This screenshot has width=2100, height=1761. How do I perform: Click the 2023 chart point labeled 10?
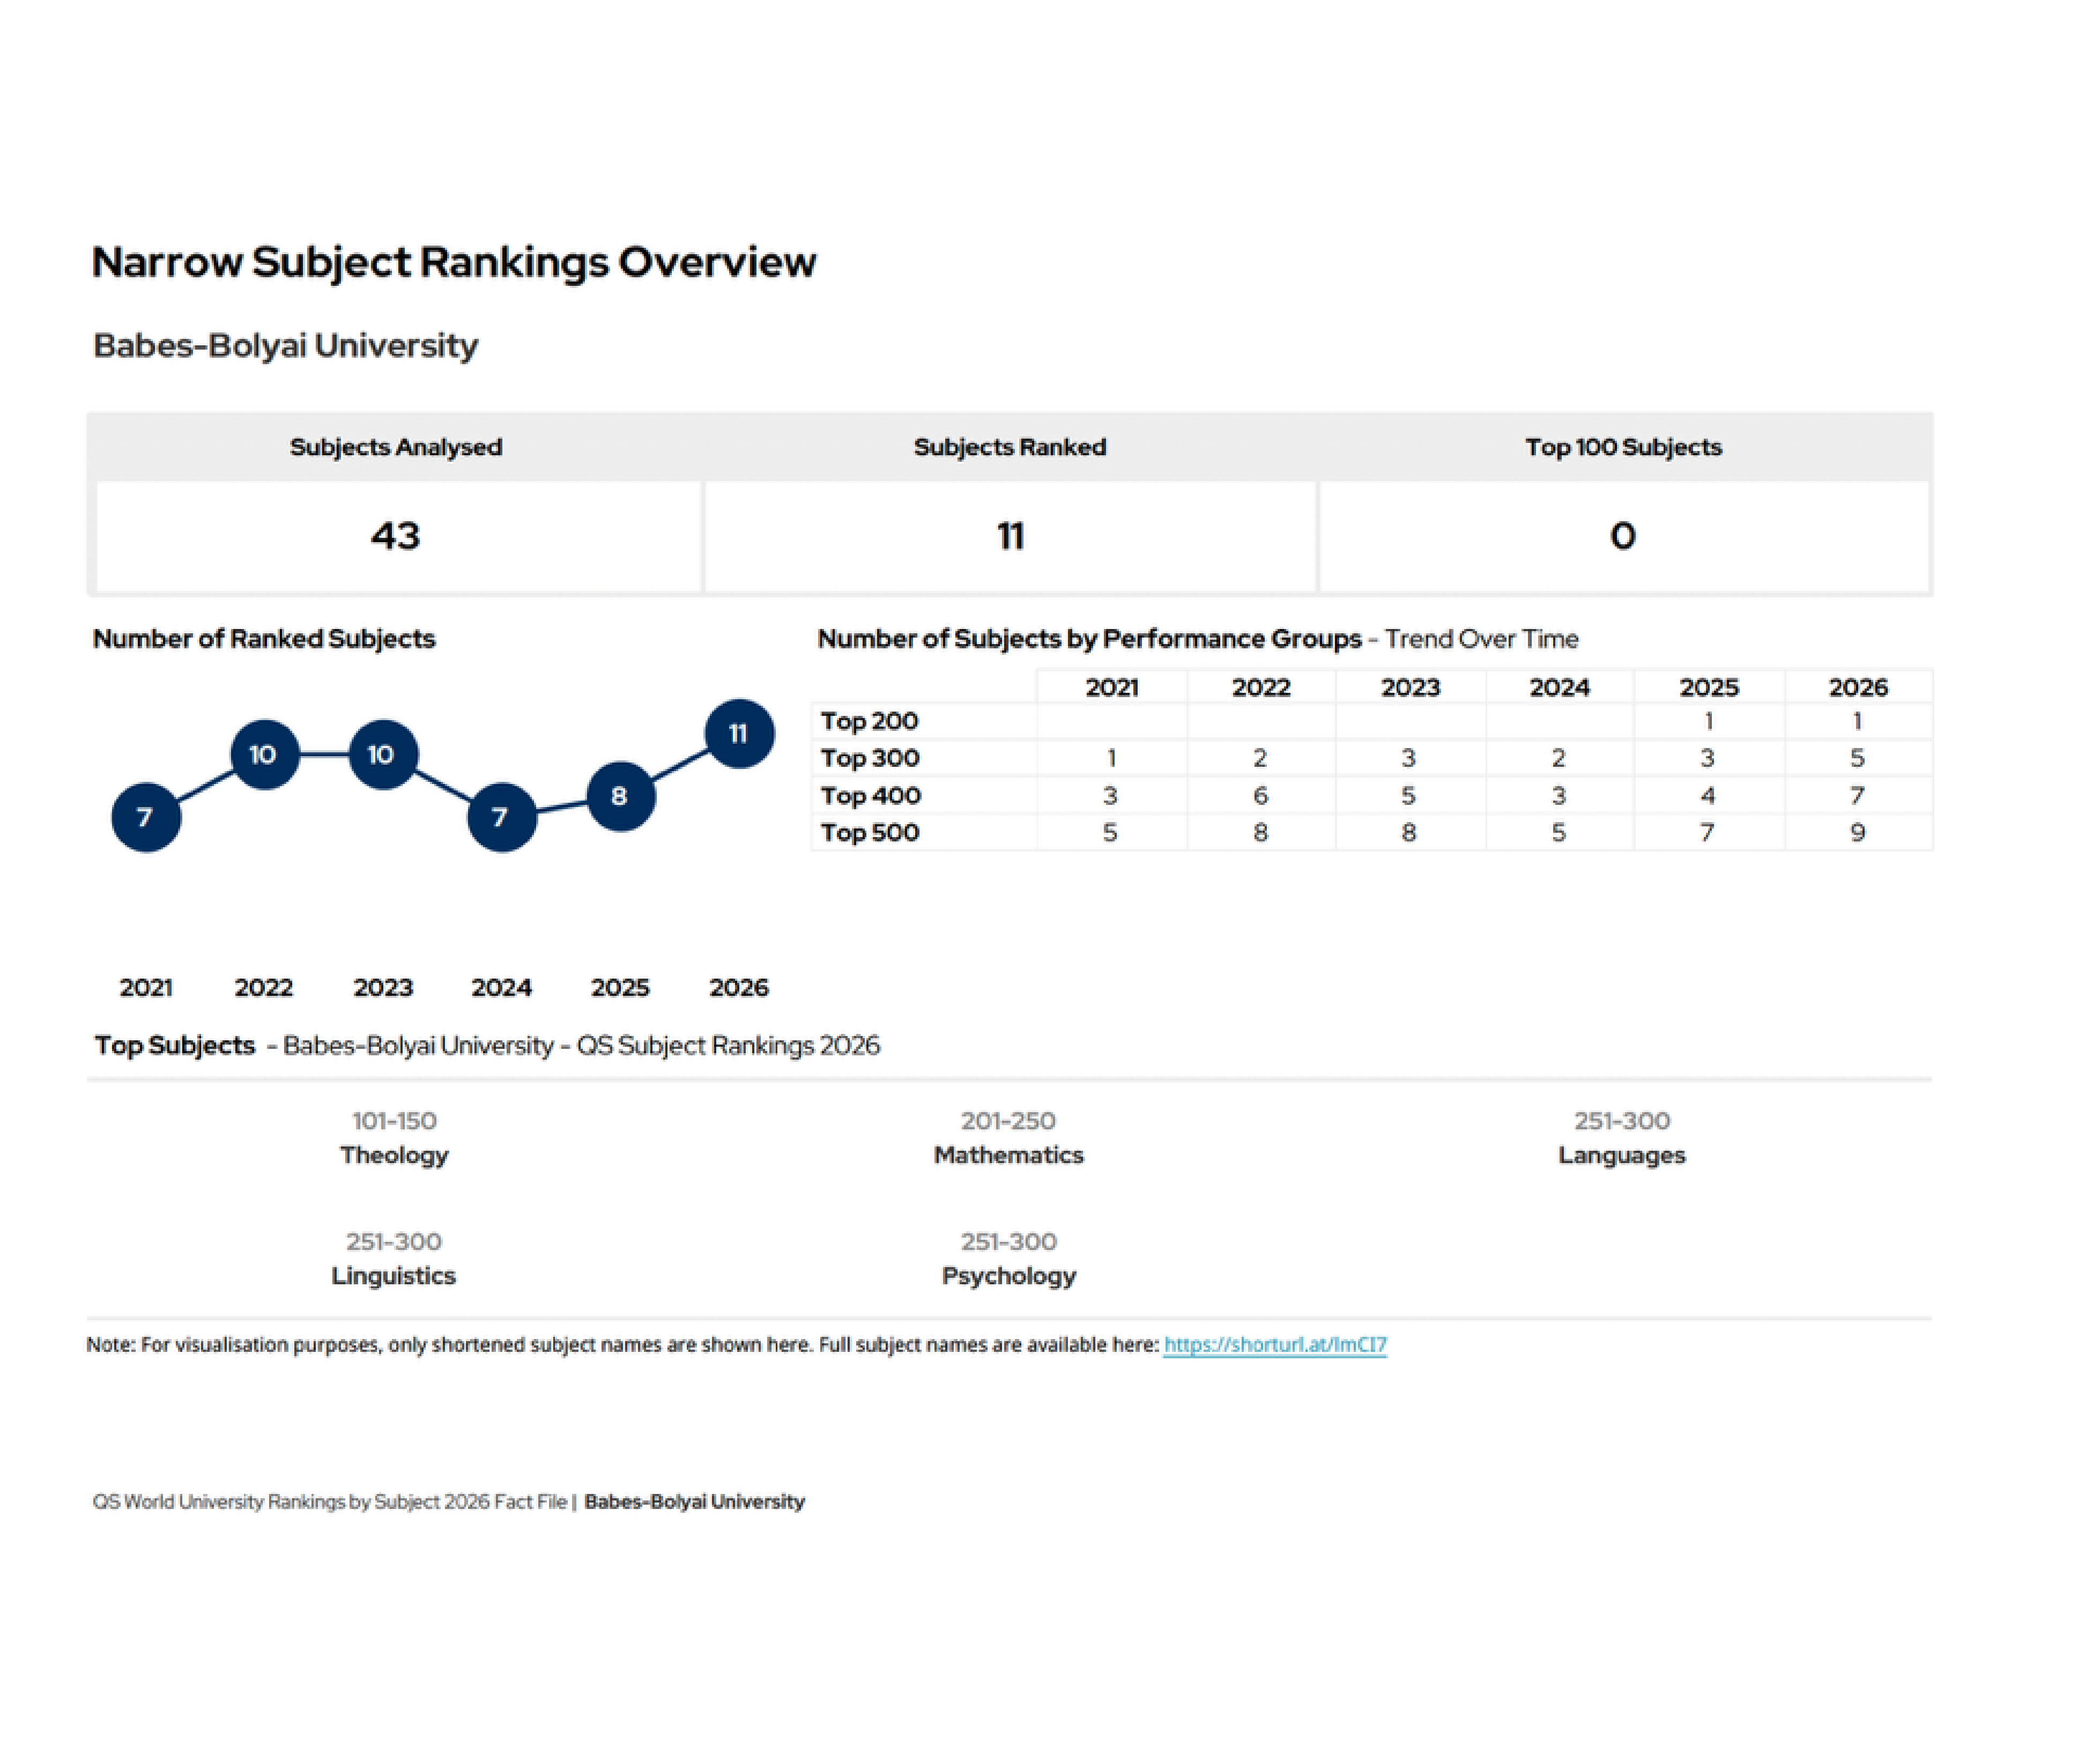coord(382,754)
